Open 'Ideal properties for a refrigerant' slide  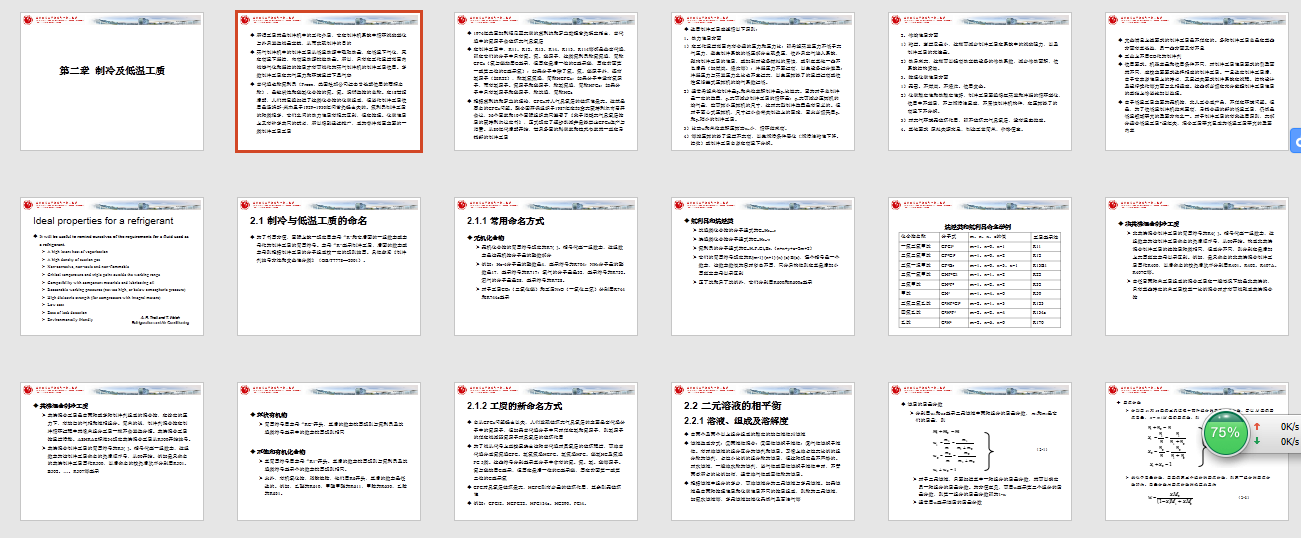[x=111, y=267]
